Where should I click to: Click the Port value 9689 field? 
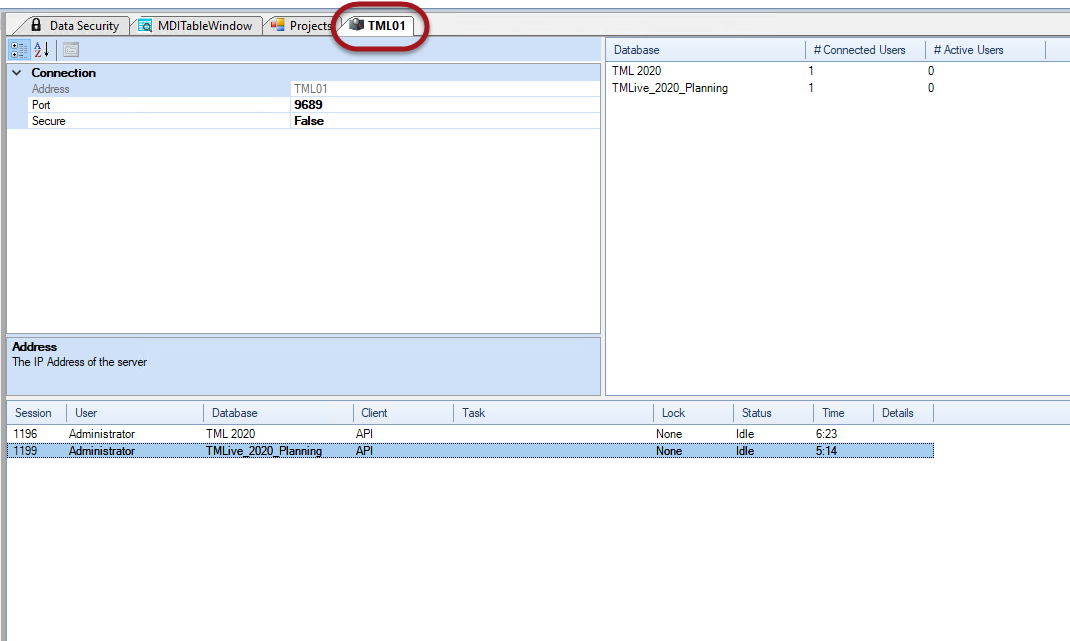click(x=309, y=105)
